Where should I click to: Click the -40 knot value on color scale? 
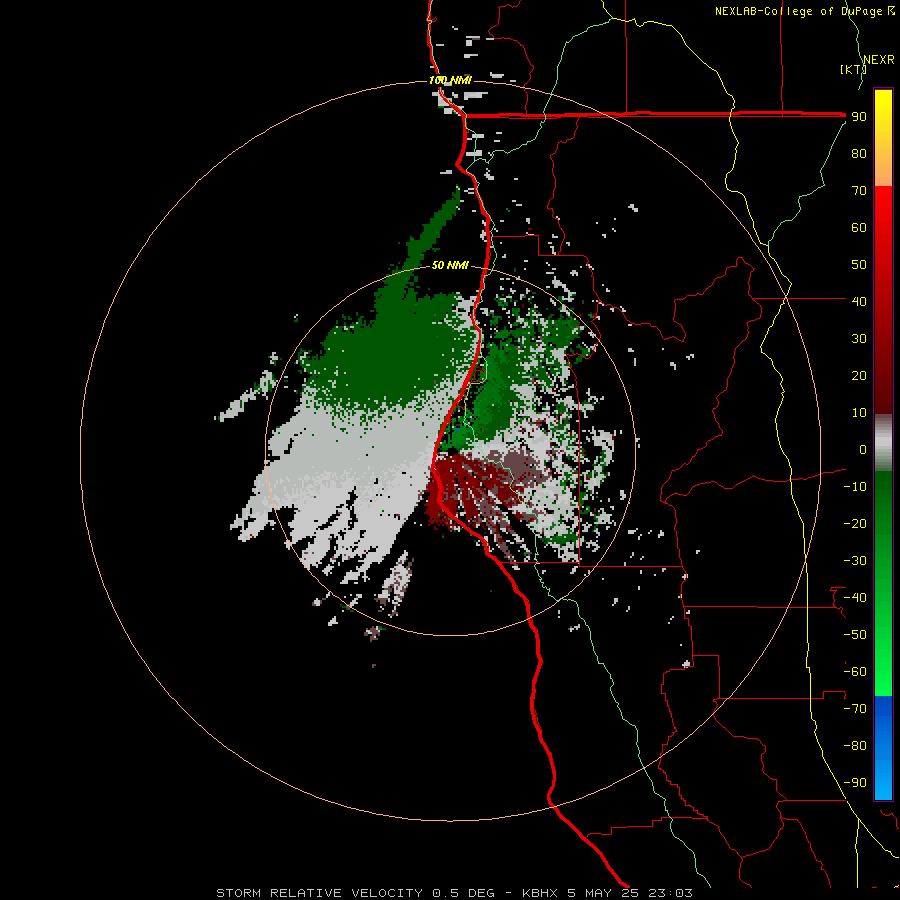855,598
